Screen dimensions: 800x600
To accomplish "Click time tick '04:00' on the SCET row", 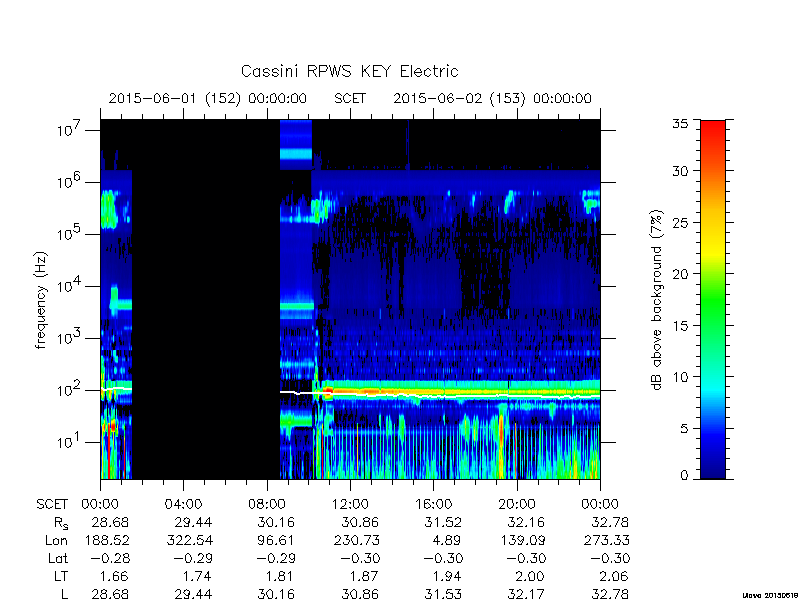I will pos(183,505).
